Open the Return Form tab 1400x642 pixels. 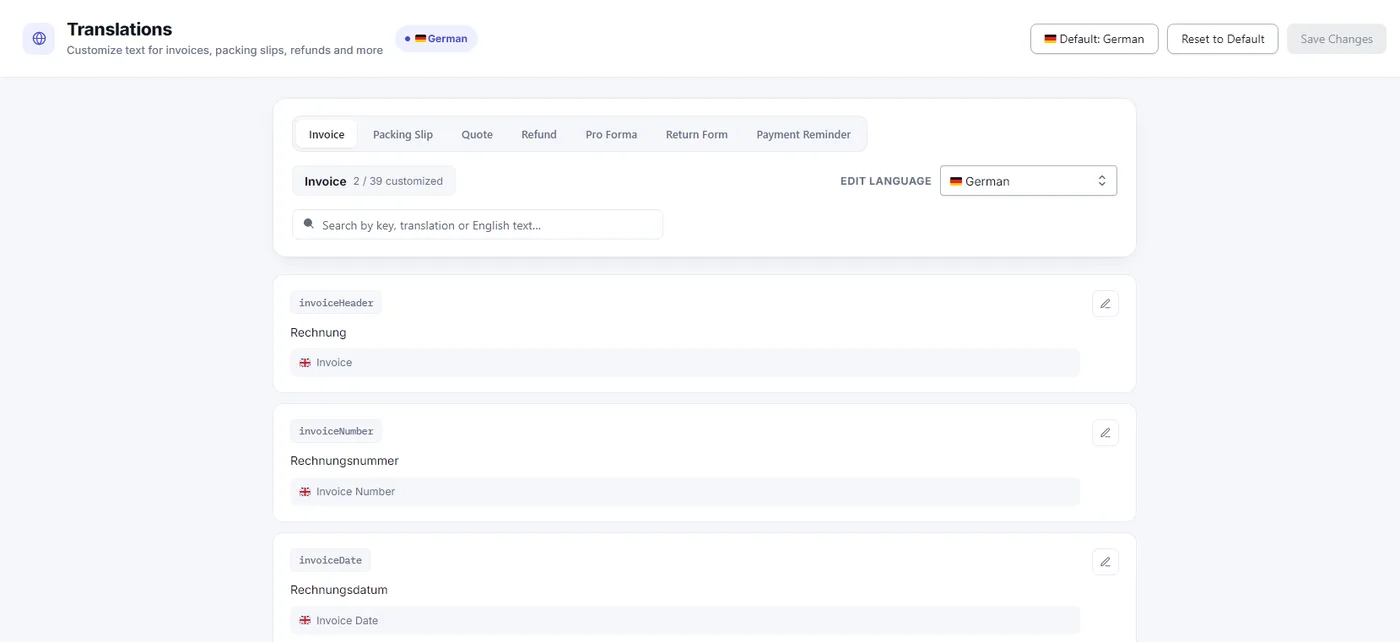tap(697, 134)
